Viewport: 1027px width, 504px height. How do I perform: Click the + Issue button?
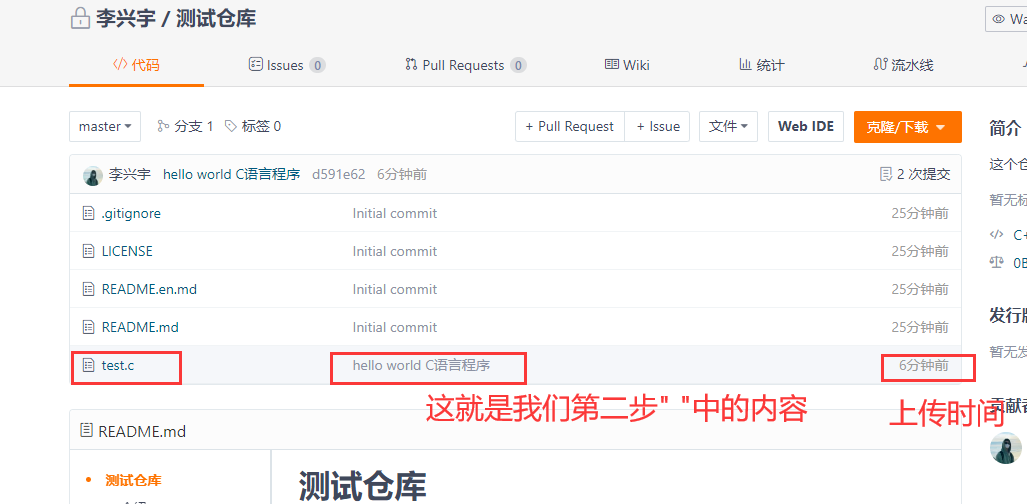click(657, 126)
